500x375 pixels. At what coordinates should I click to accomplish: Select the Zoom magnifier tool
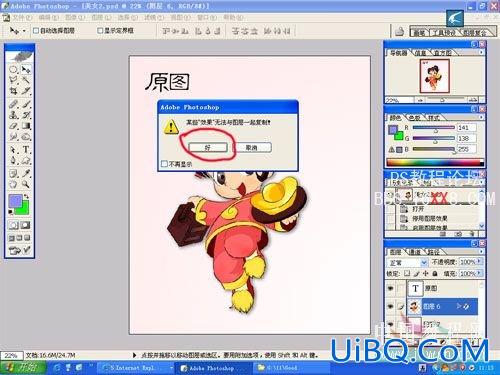pyautogui.click(x=26, y=184)
